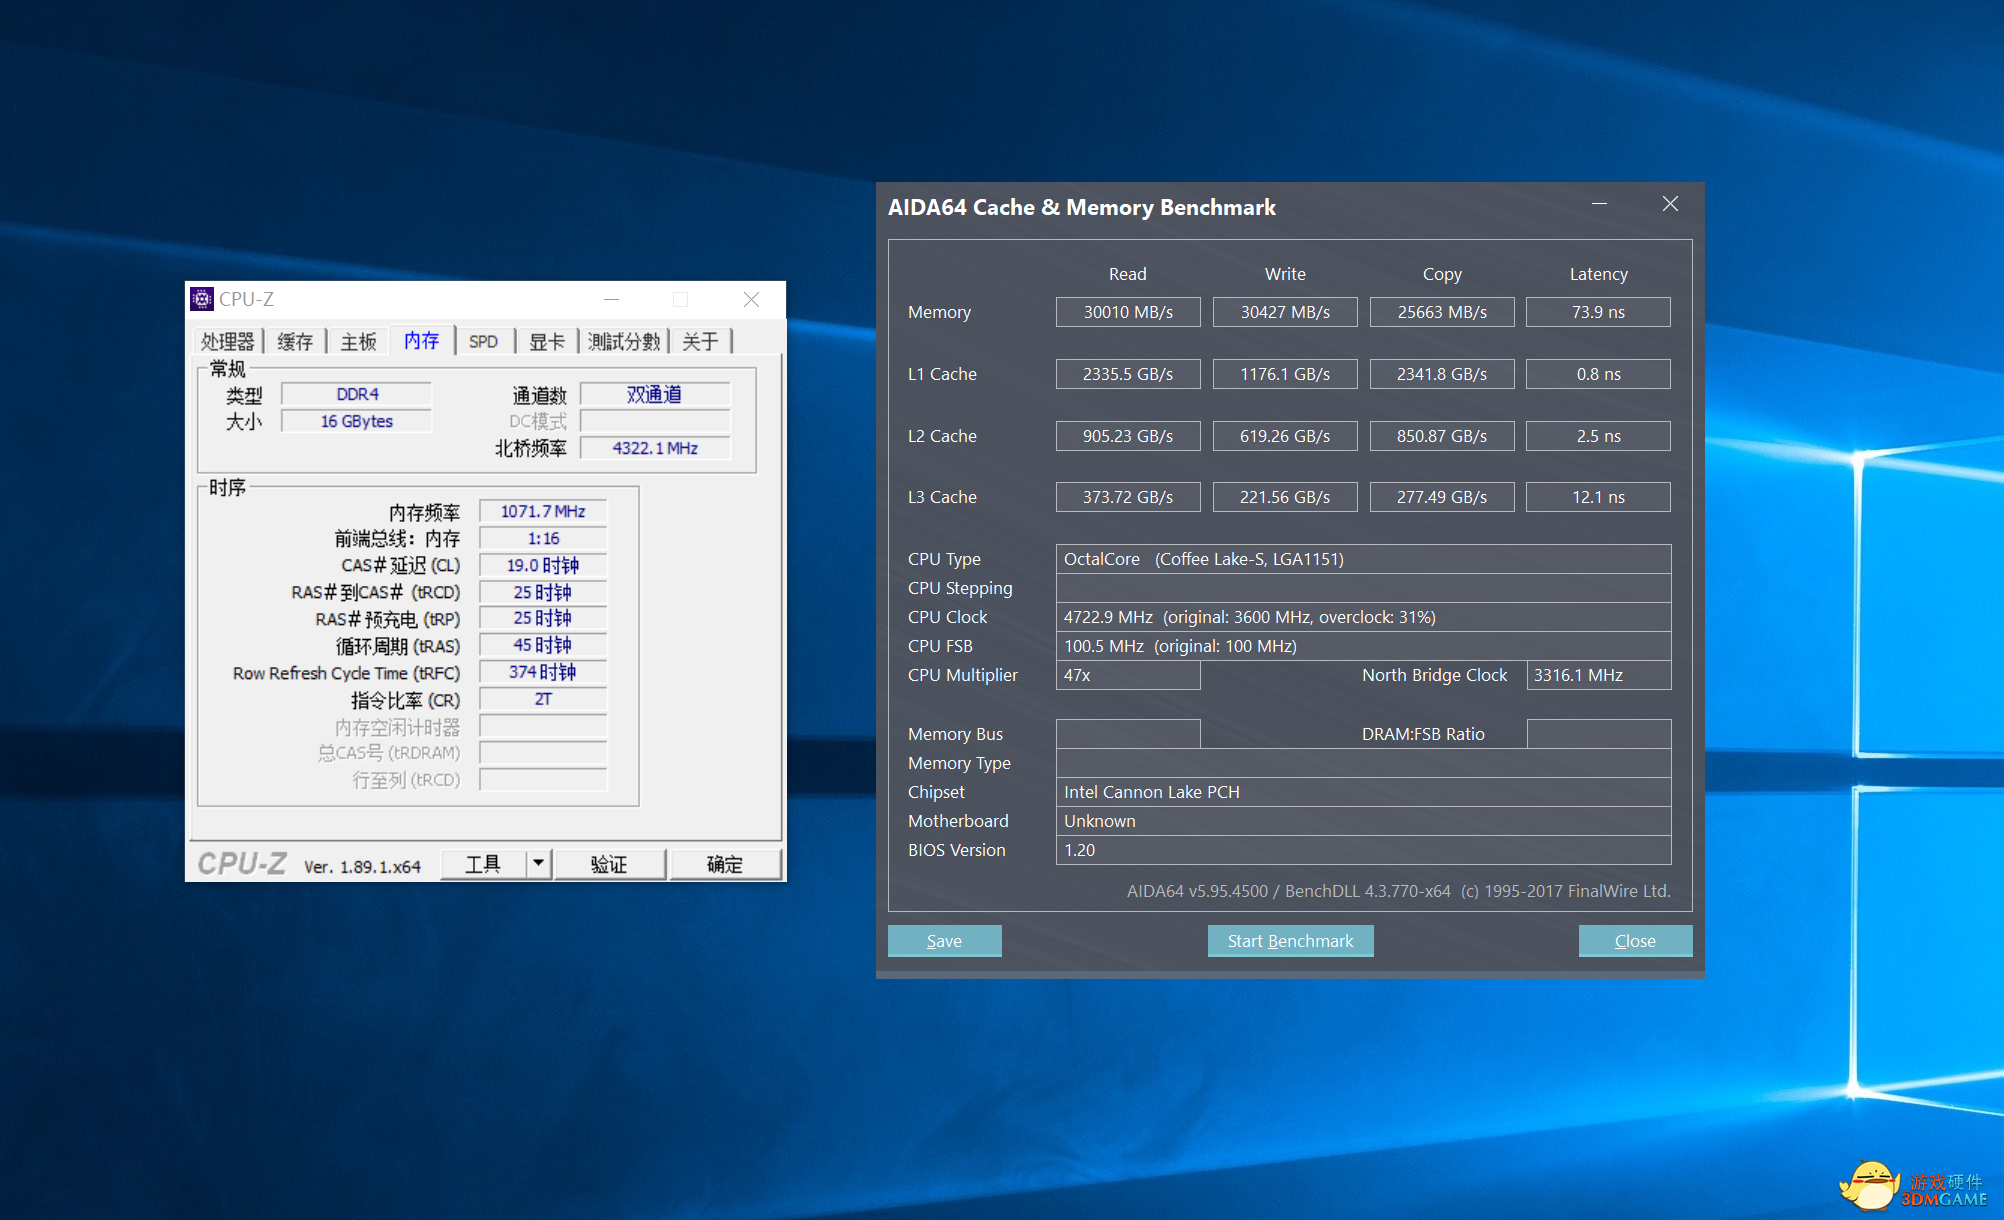The image size is (2004, 1220).
Task: Click the CPU Clock field showing 4722.9 MHz
Action: (1363, 617)
